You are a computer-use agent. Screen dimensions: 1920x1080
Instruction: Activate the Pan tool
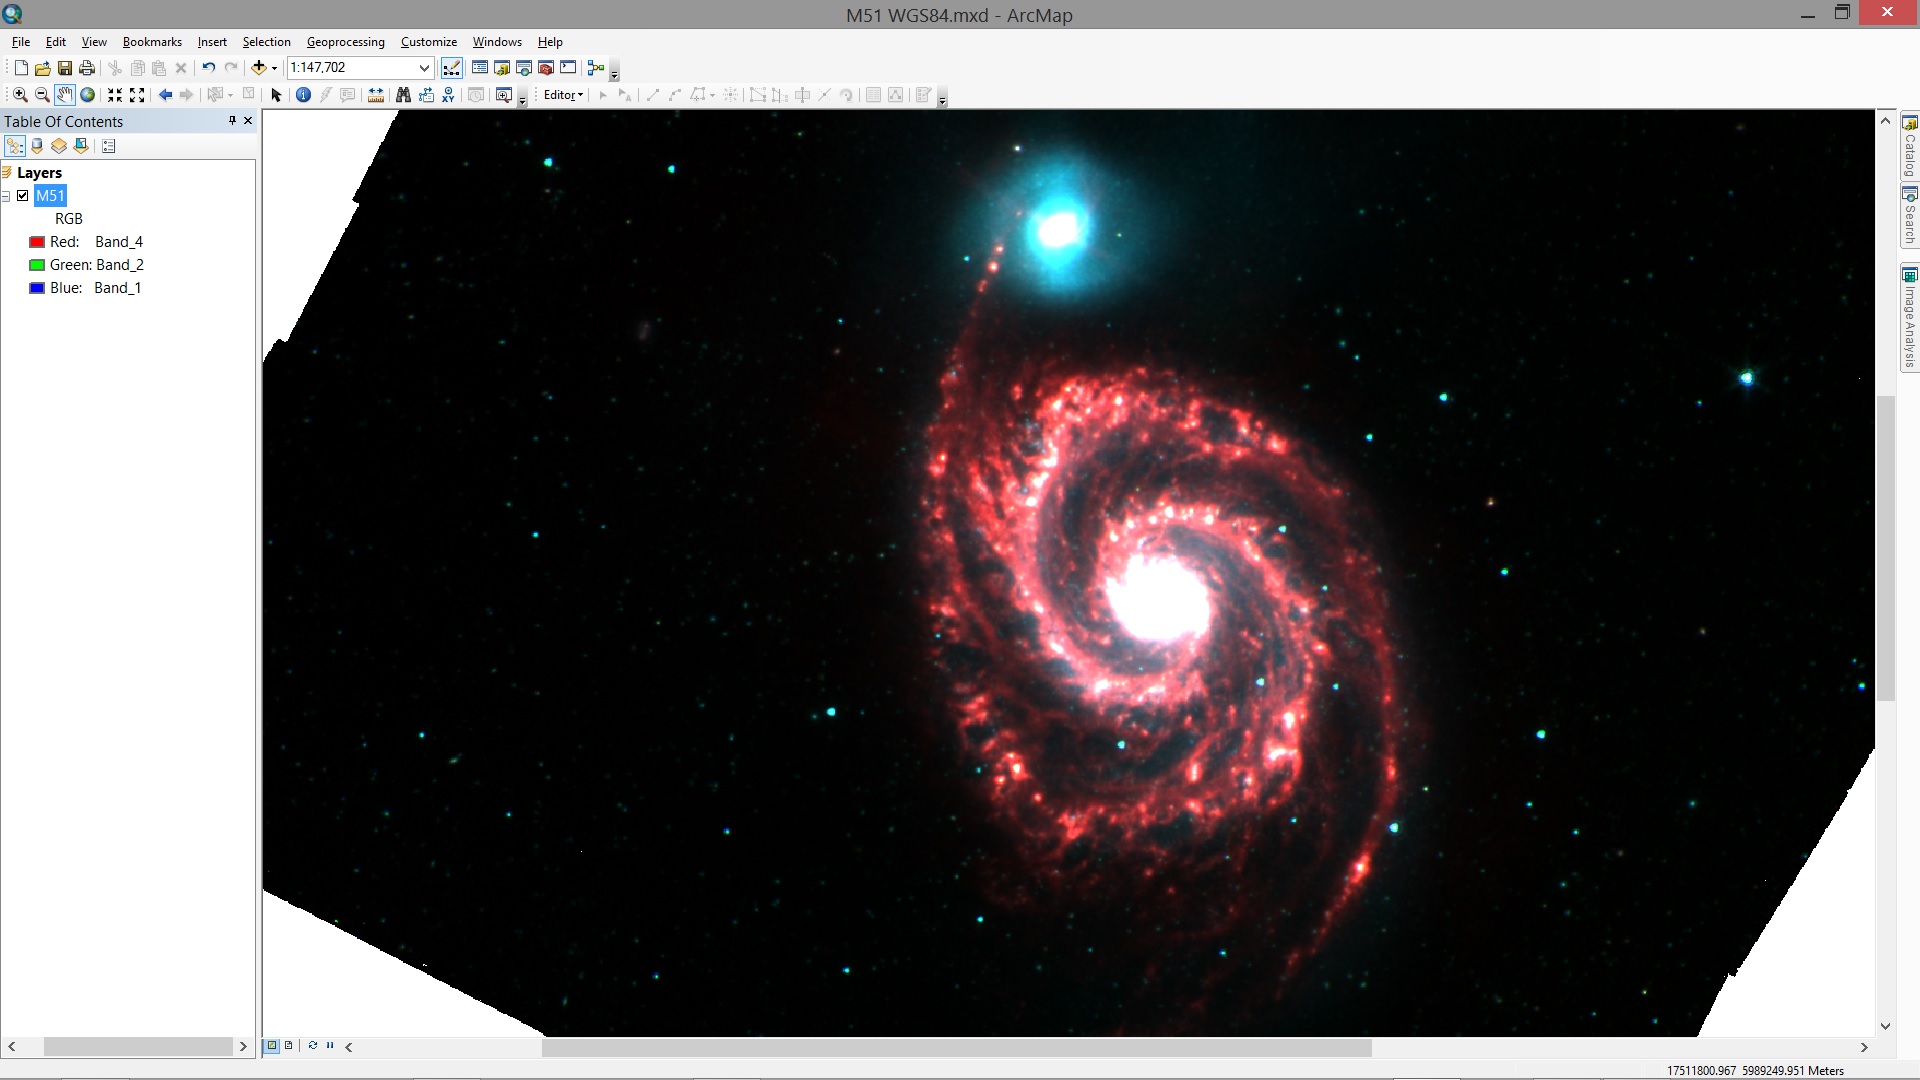pos(64,94)
